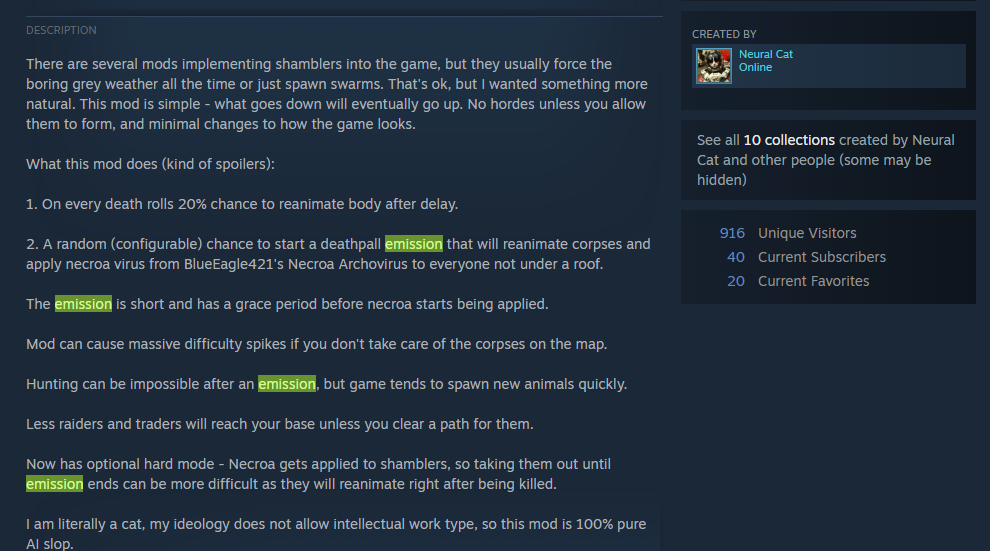The image size is (990, 551).
Task: Click the 40 Current Subscribers count
Action: pos(736,258)
